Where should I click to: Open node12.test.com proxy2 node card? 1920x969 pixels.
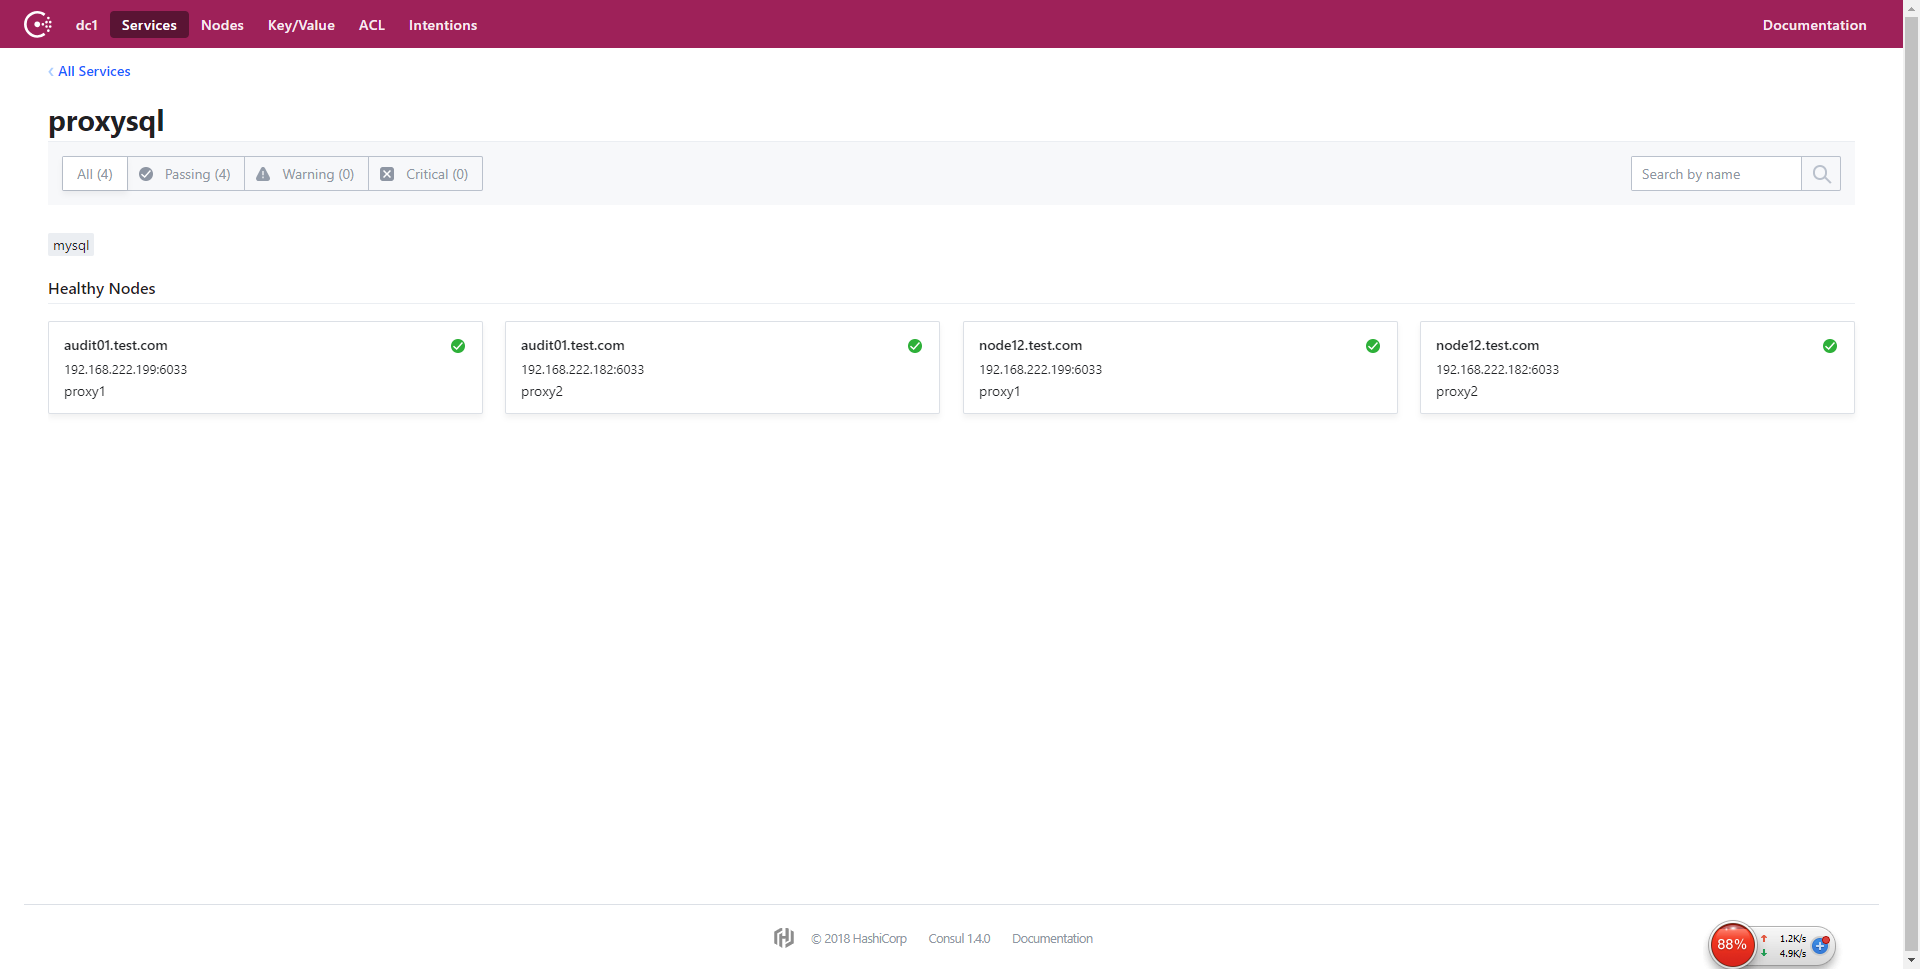point(1637,367)
